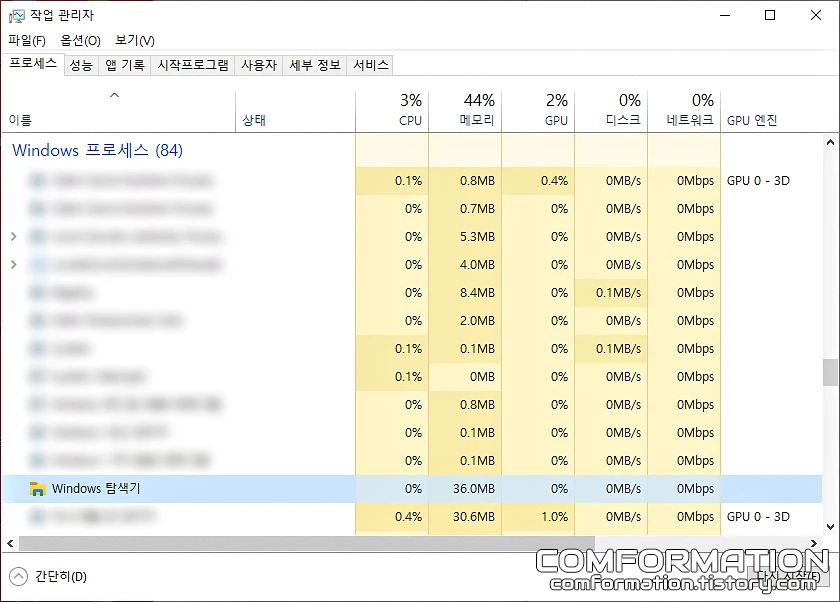Open the 옵션(O) menu

coord(80,40)
